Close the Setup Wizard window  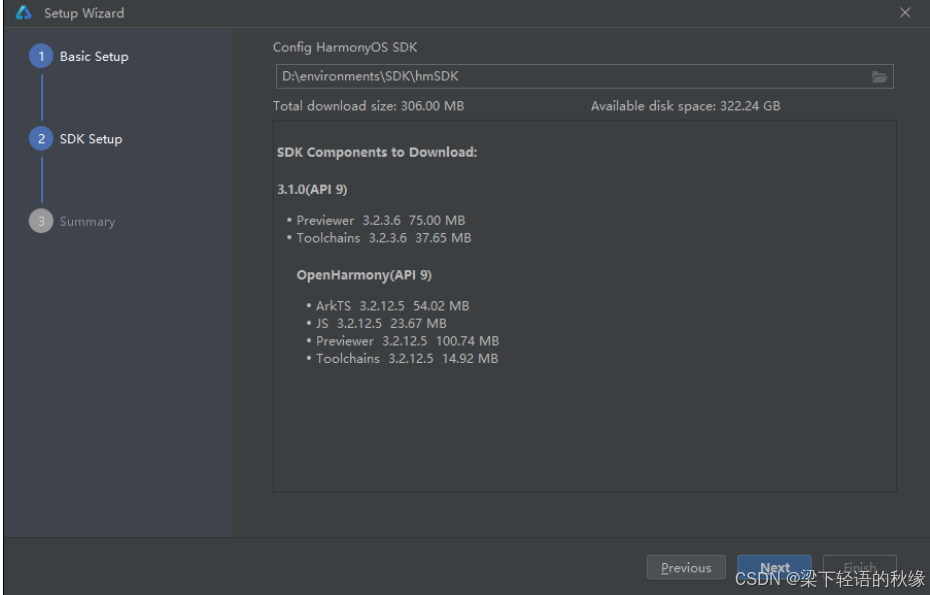pos(904,12)
